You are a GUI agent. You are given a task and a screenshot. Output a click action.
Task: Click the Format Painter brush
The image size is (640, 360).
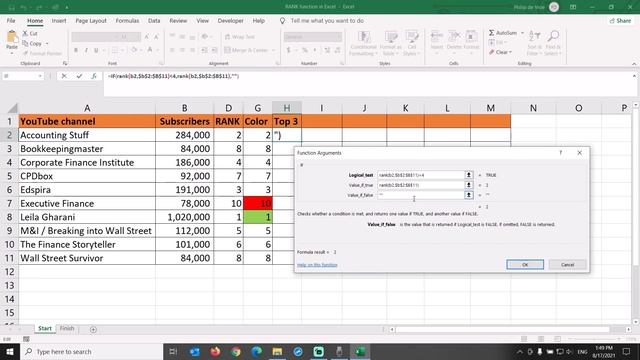(25, 53)
